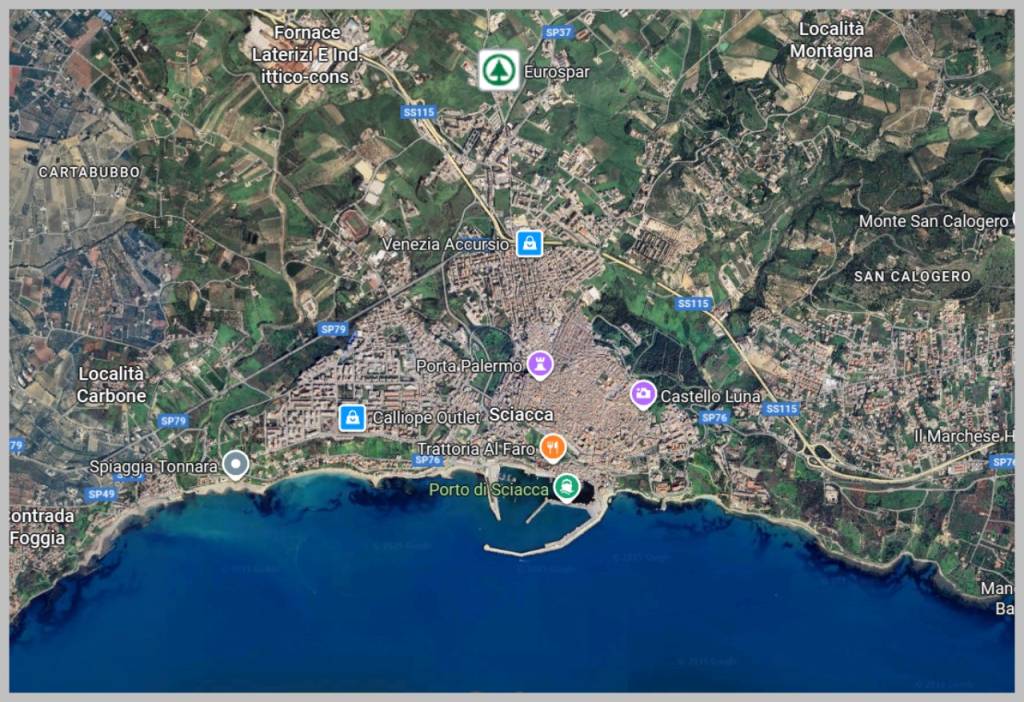Click the Località Montagna label

coord(831,40)
